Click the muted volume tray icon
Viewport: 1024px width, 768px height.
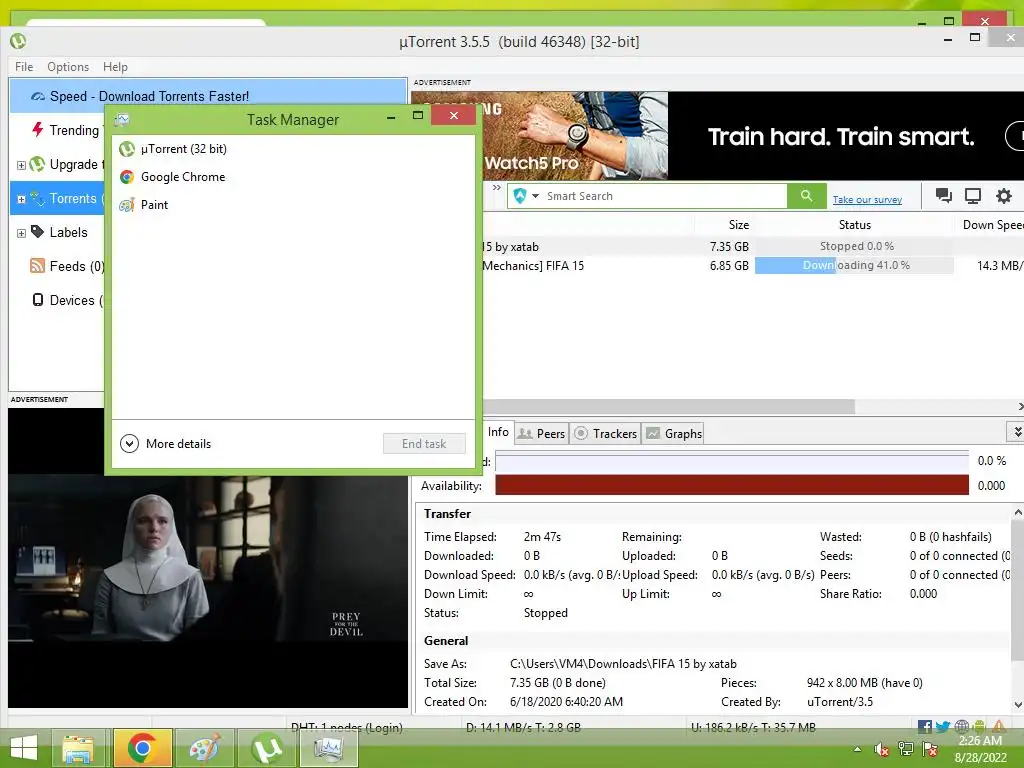(x=881, y=750)
